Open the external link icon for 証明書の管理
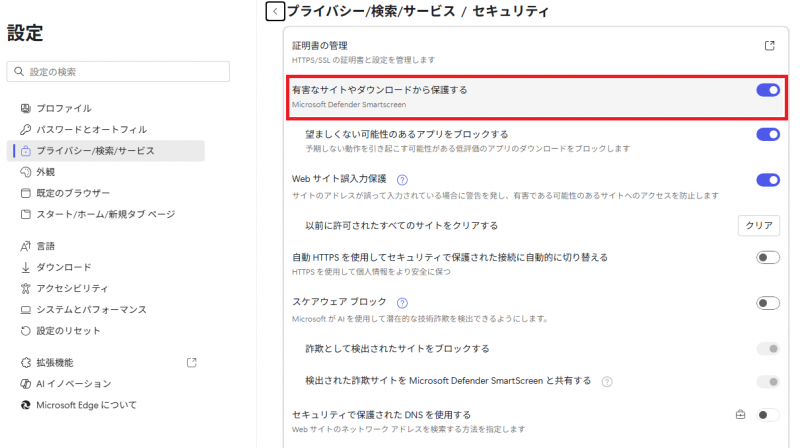 tap(769, 46)
